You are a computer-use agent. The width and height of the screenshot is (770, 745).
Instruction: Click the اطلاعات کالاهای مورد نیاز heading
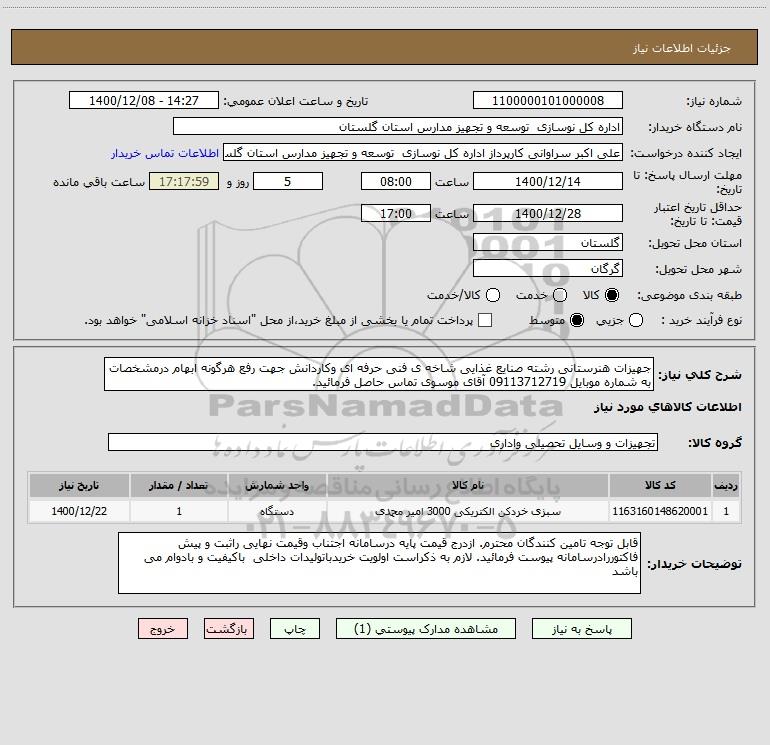pyautogui.click(x=667, y=407)
